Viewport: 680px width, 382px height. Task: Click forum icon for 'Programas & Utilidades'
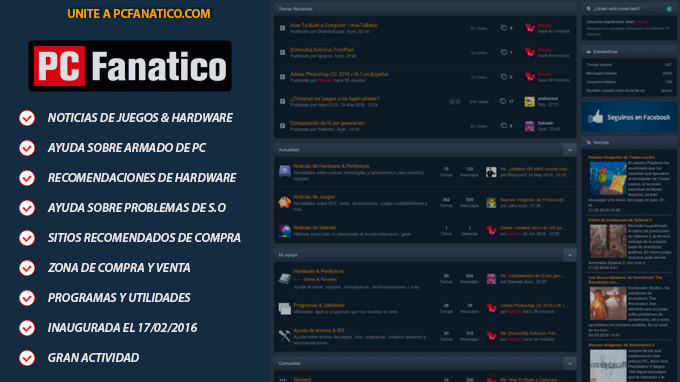[284, 309]
